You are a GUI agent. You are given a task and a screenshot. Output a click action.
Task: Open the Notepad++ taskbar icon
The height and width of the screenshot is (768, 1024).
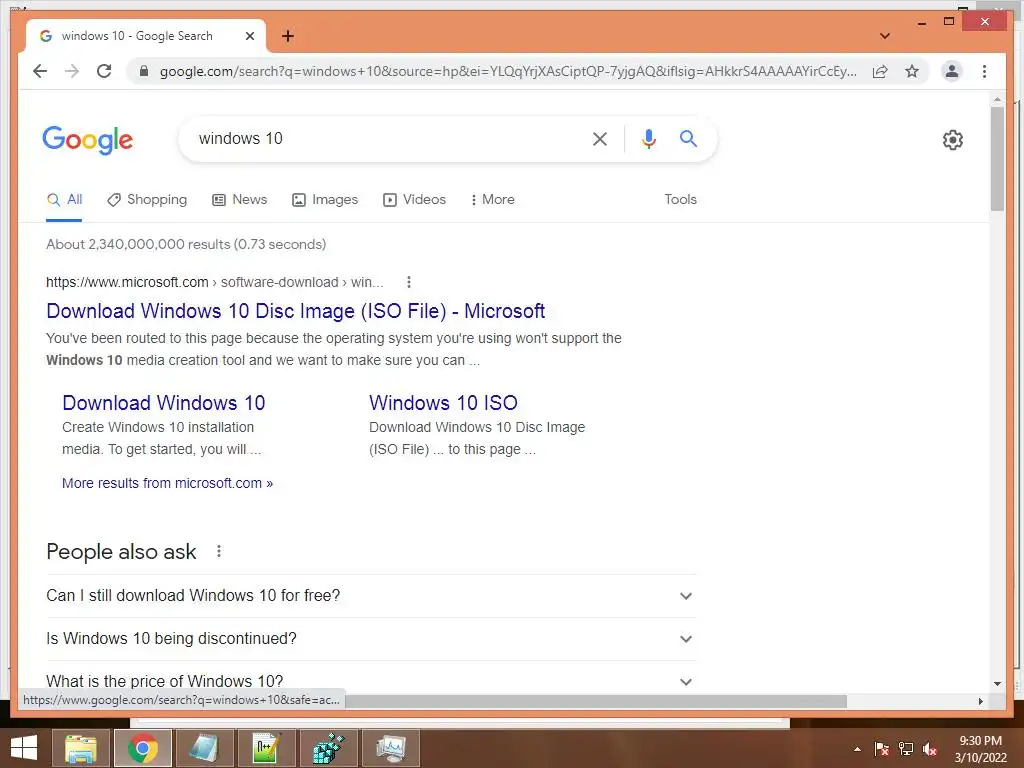[266, 748]
